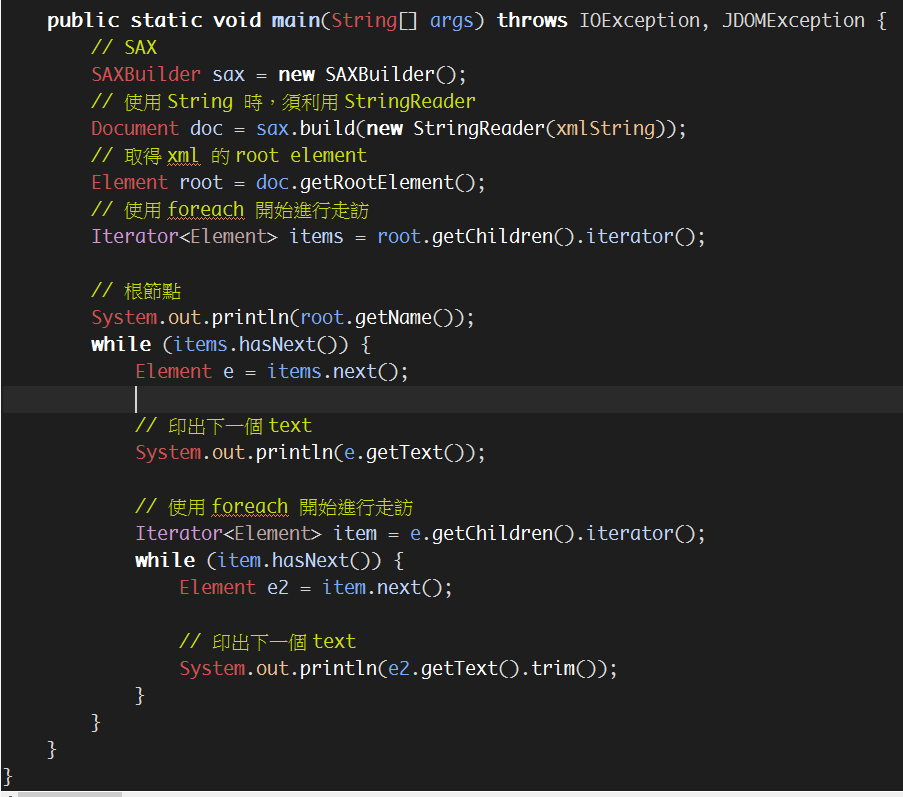
Task: Click 'Iterator<Element> items' declaration
Action: (217, 237)
